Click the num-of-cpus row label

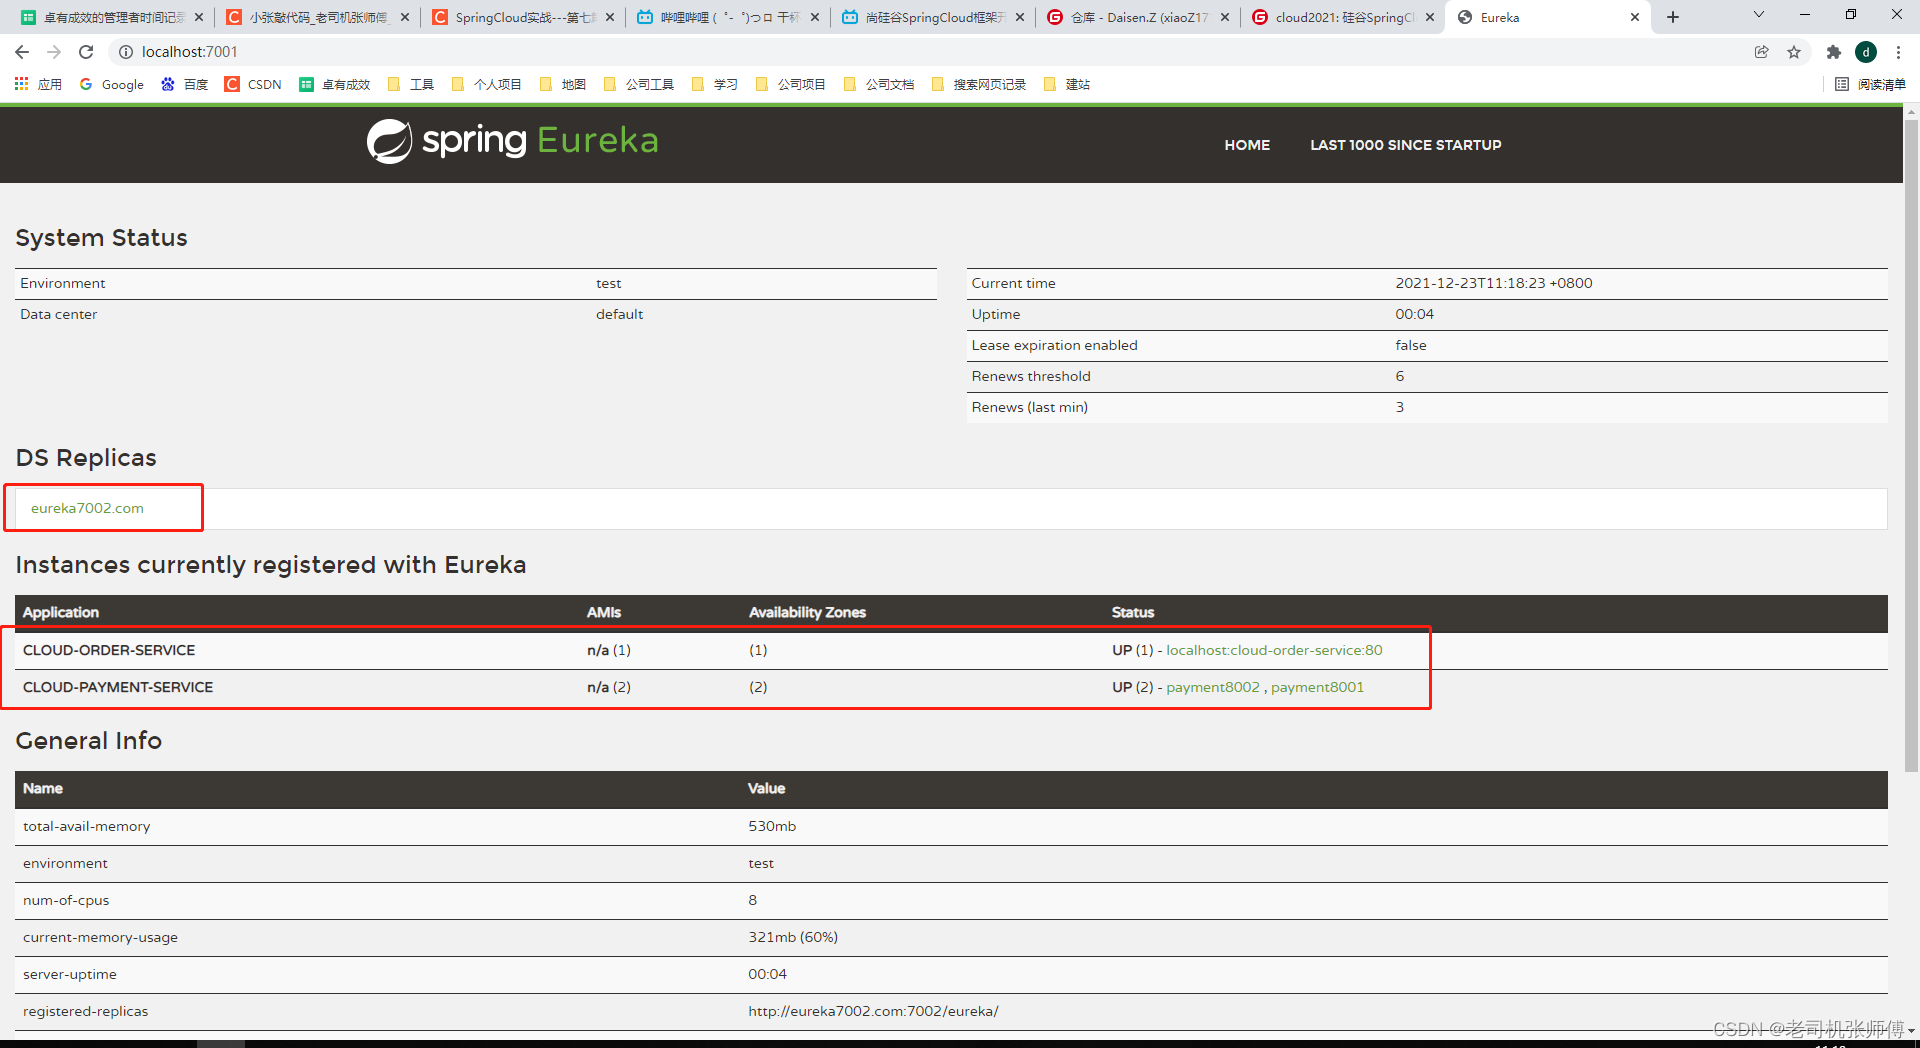(66, 900)
